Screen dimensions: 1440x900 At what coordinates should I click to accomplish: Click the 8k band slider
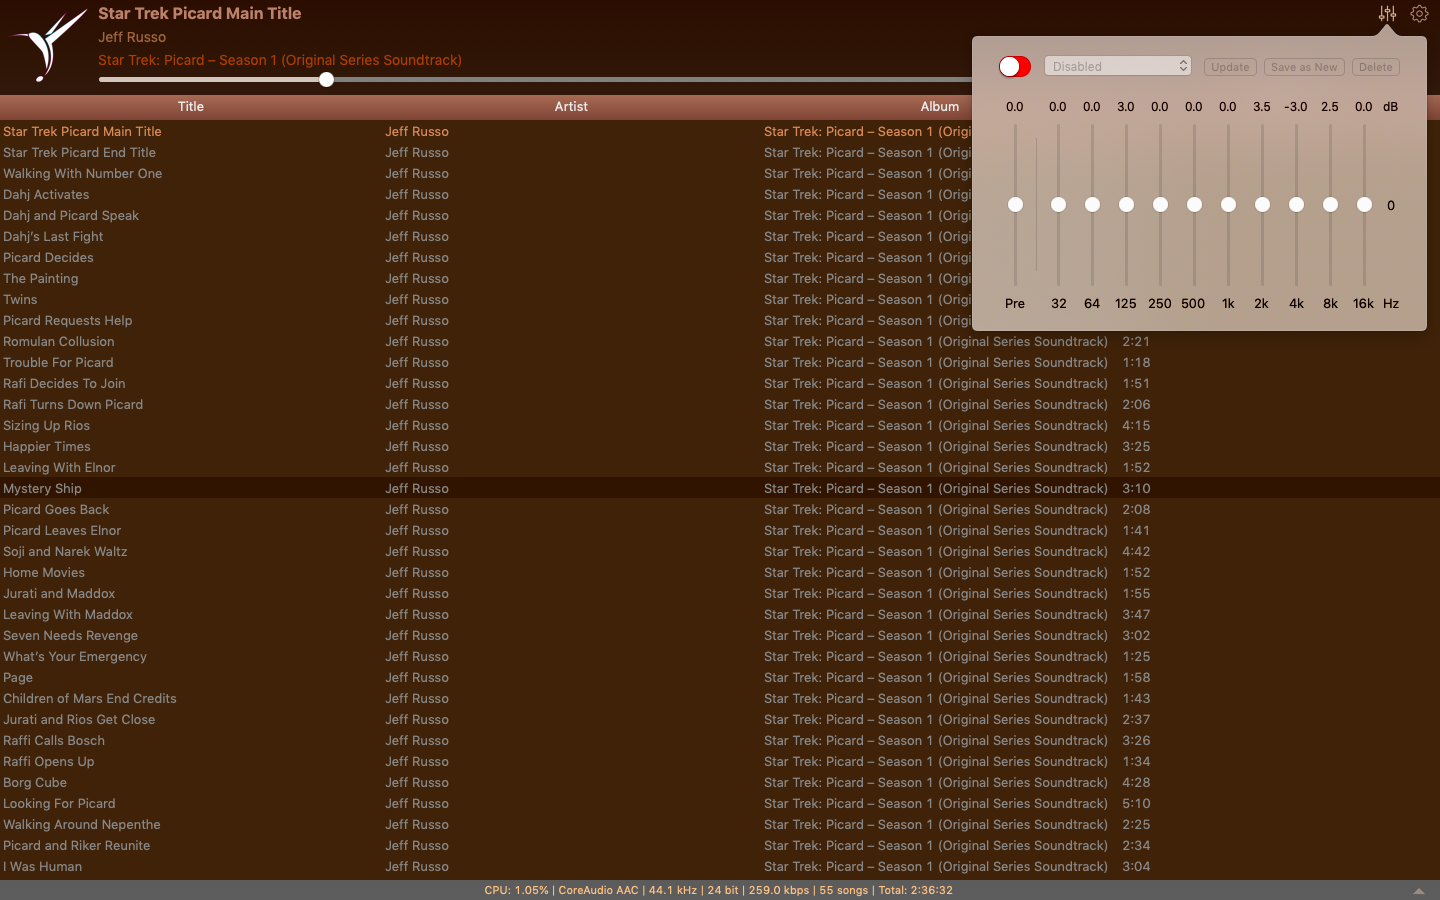point(1330,205)
